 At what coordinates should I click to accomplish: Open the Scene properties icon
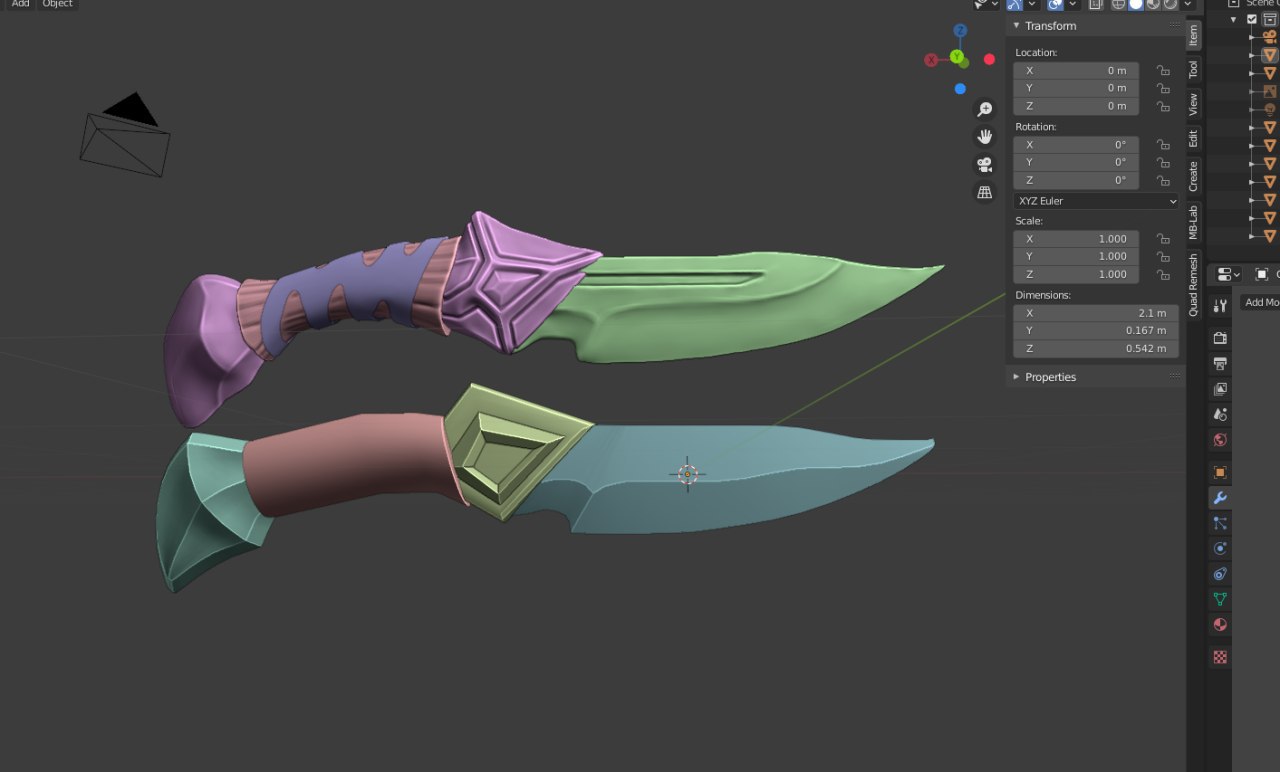tap(1219, 414)
